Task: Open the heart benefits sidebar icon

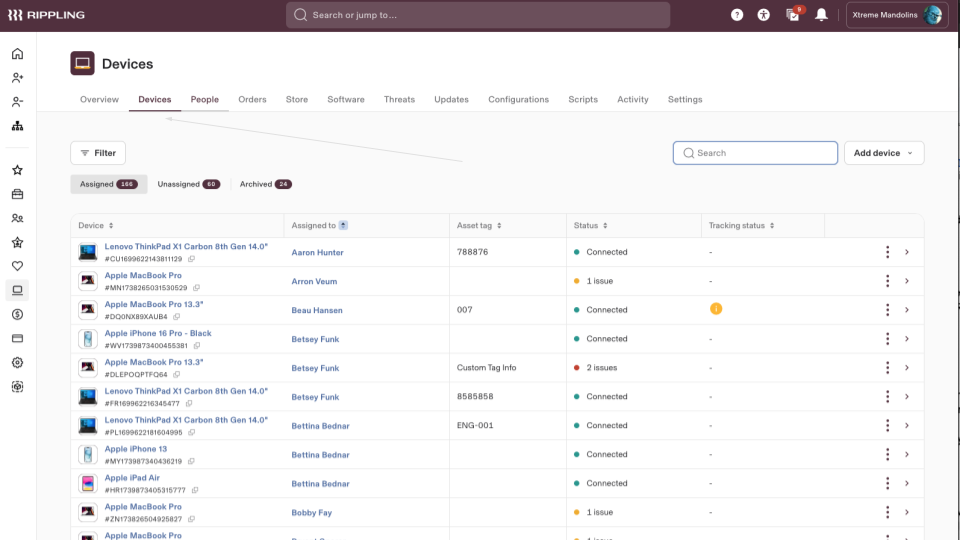Action: pyautogui.click(x=17, y=266)
